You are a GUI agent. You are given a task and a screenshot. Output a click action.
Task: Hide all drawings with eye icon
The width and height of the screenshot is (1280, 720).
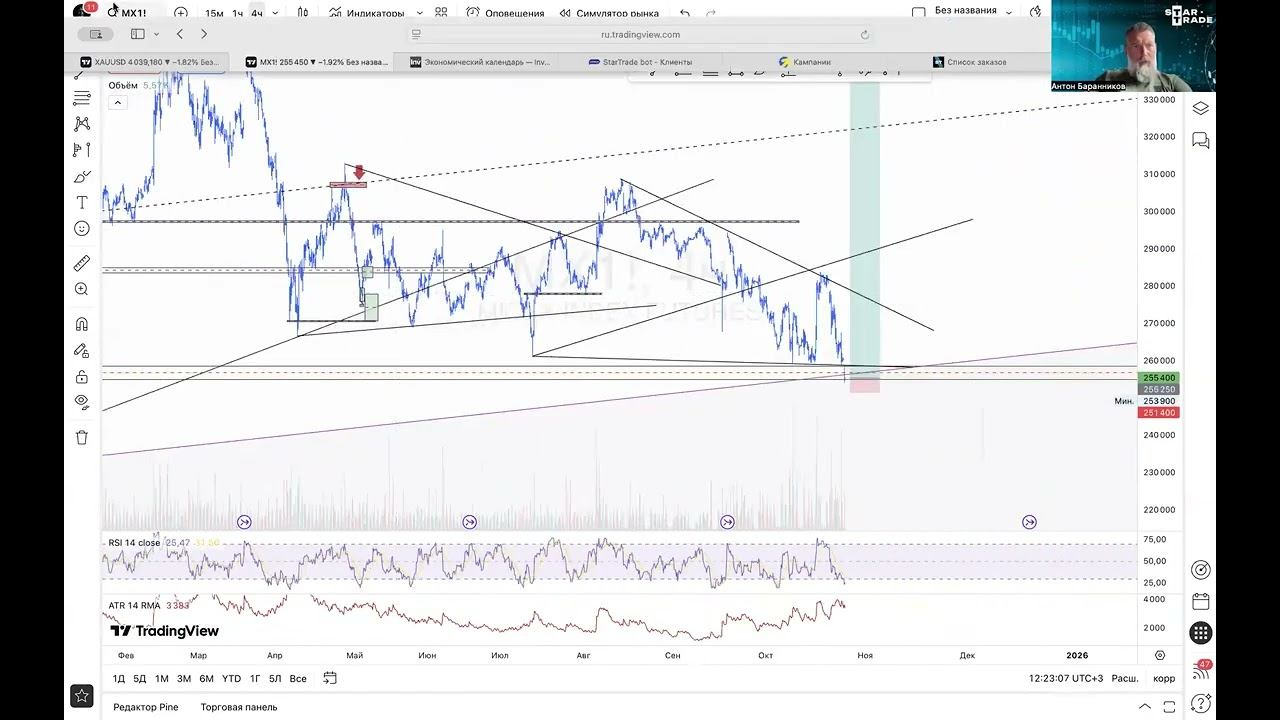click(x=82, y=402)
